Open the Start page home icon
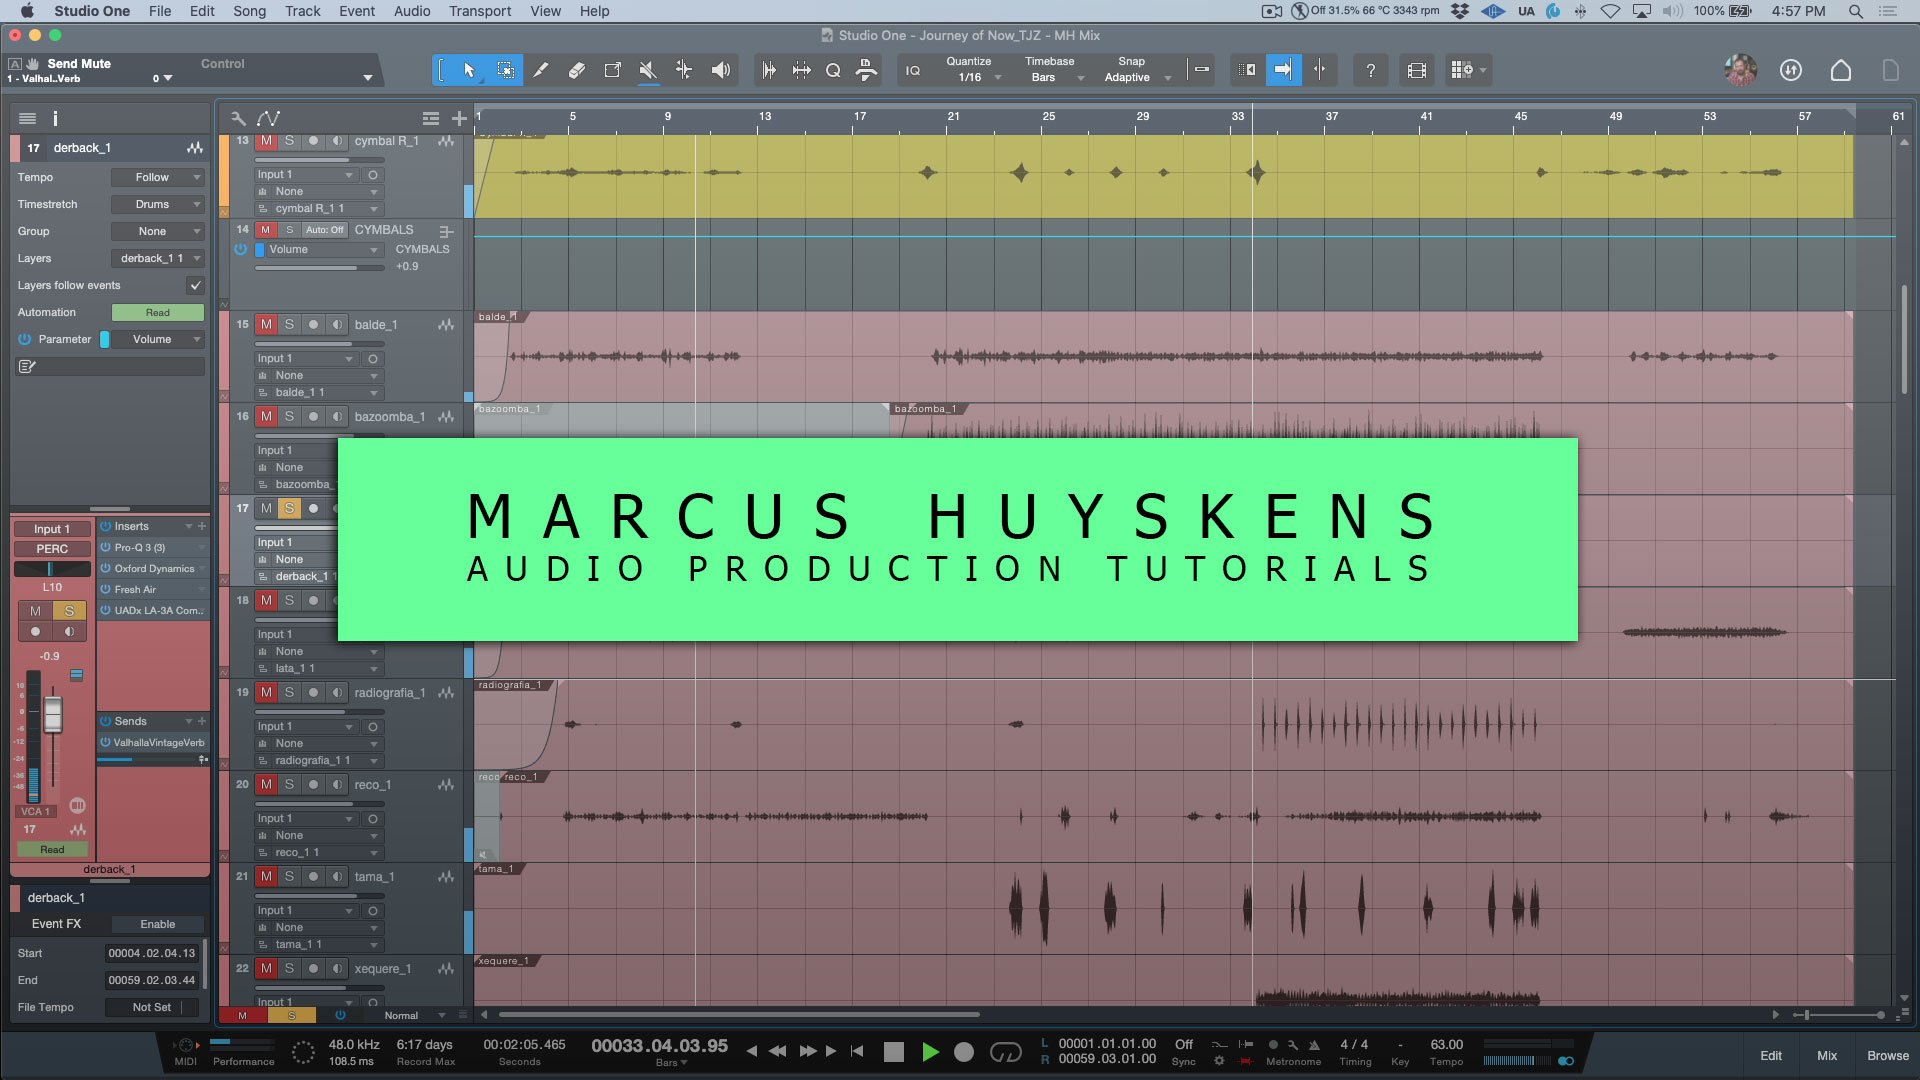The height and width of the screenshot is (1080, 1920). pos(1840,70)
